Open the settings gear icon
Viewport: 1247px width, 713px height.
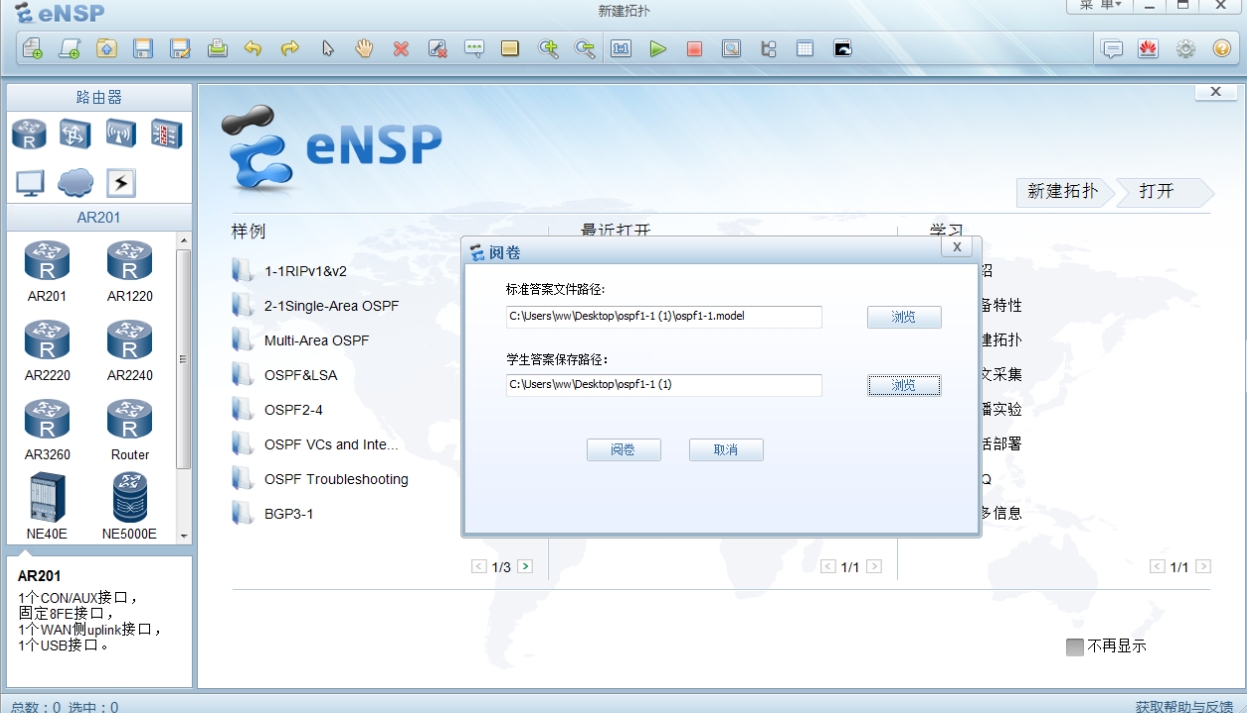pyautogui.click(x=1185, y=48)
